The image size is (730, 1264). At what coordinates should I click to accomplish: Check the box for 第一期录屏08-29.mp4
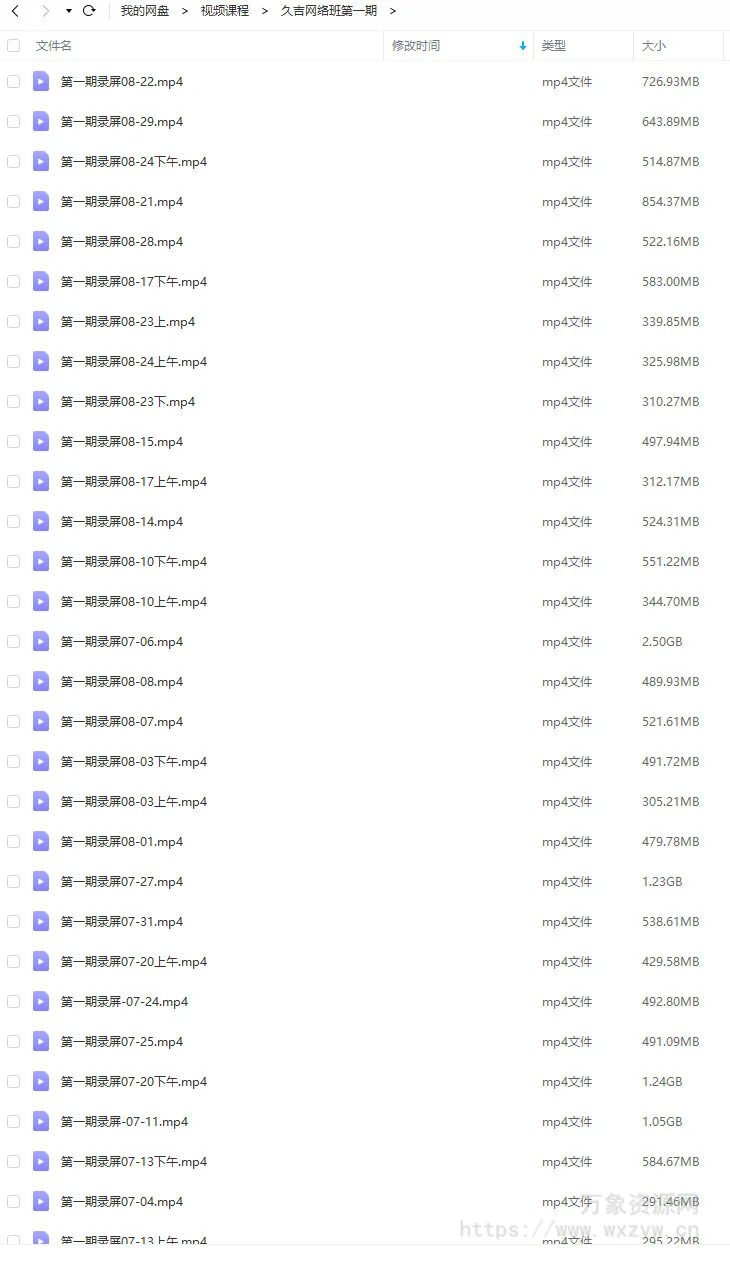click(x=13, y=121)
